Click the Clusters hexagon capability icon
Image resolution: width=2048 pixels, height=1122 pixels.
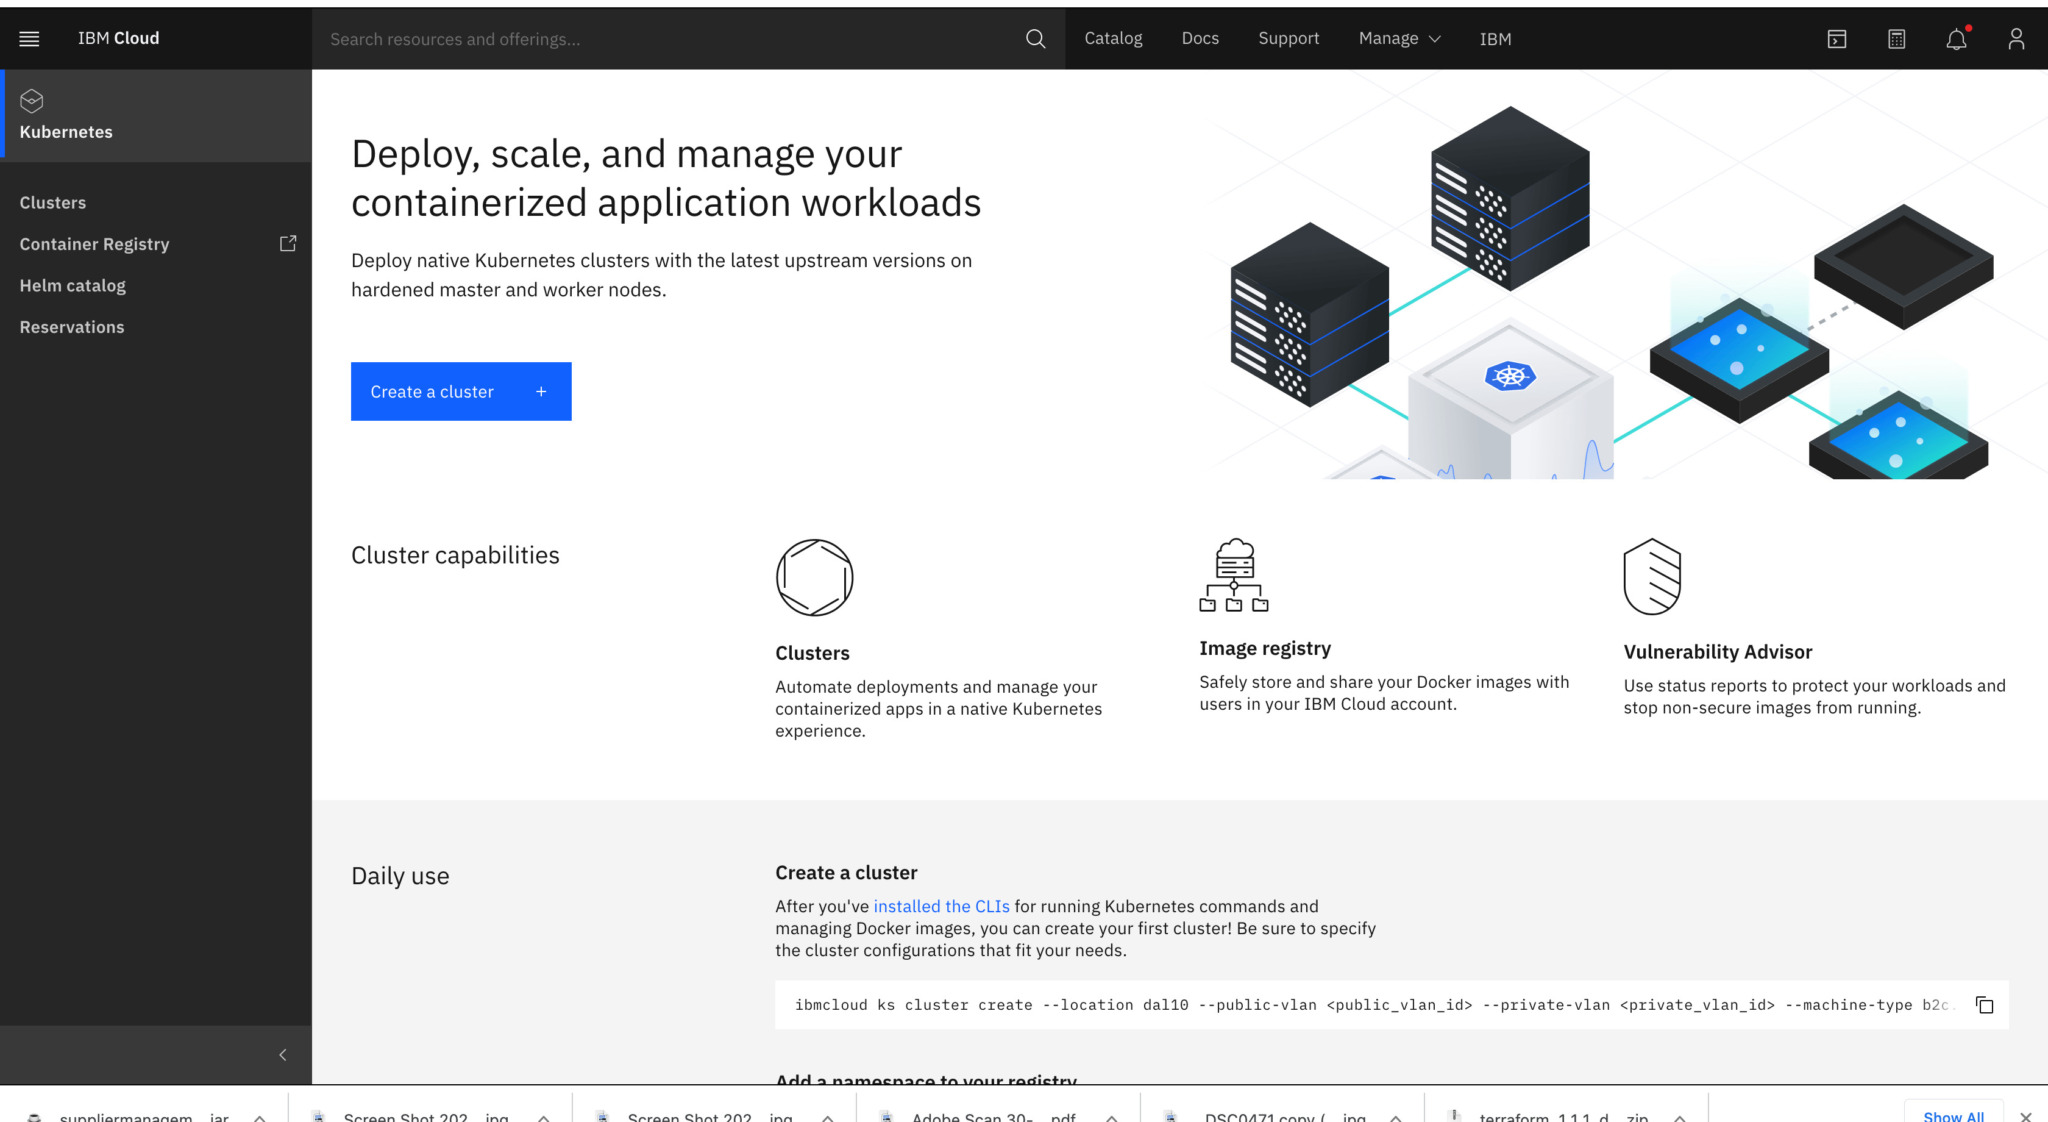pos(813,577)
